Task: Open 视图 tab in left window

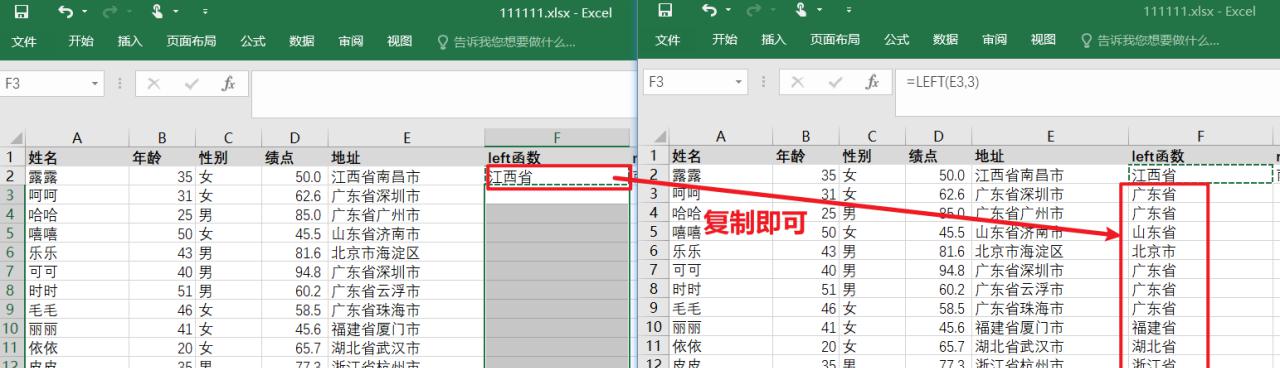Action: (400, 41)
